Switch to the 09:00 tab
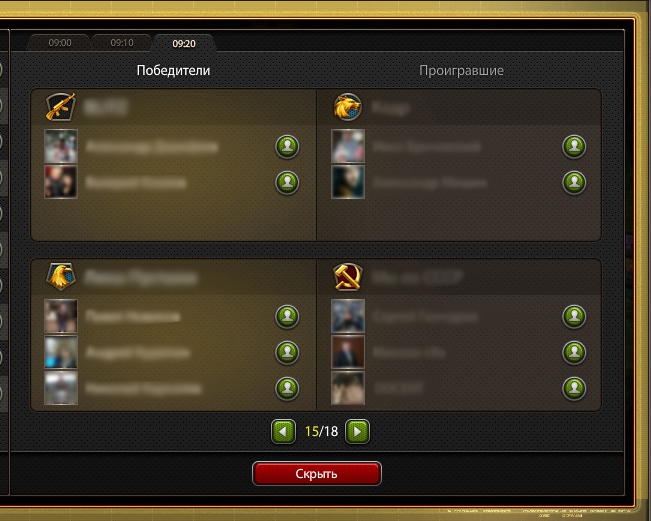 (60, 43)
